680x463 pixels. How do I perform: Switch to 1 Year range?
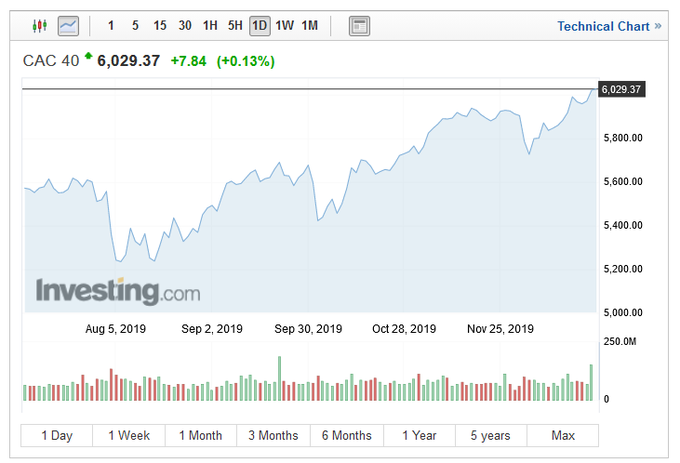click(x=419, y=435)
